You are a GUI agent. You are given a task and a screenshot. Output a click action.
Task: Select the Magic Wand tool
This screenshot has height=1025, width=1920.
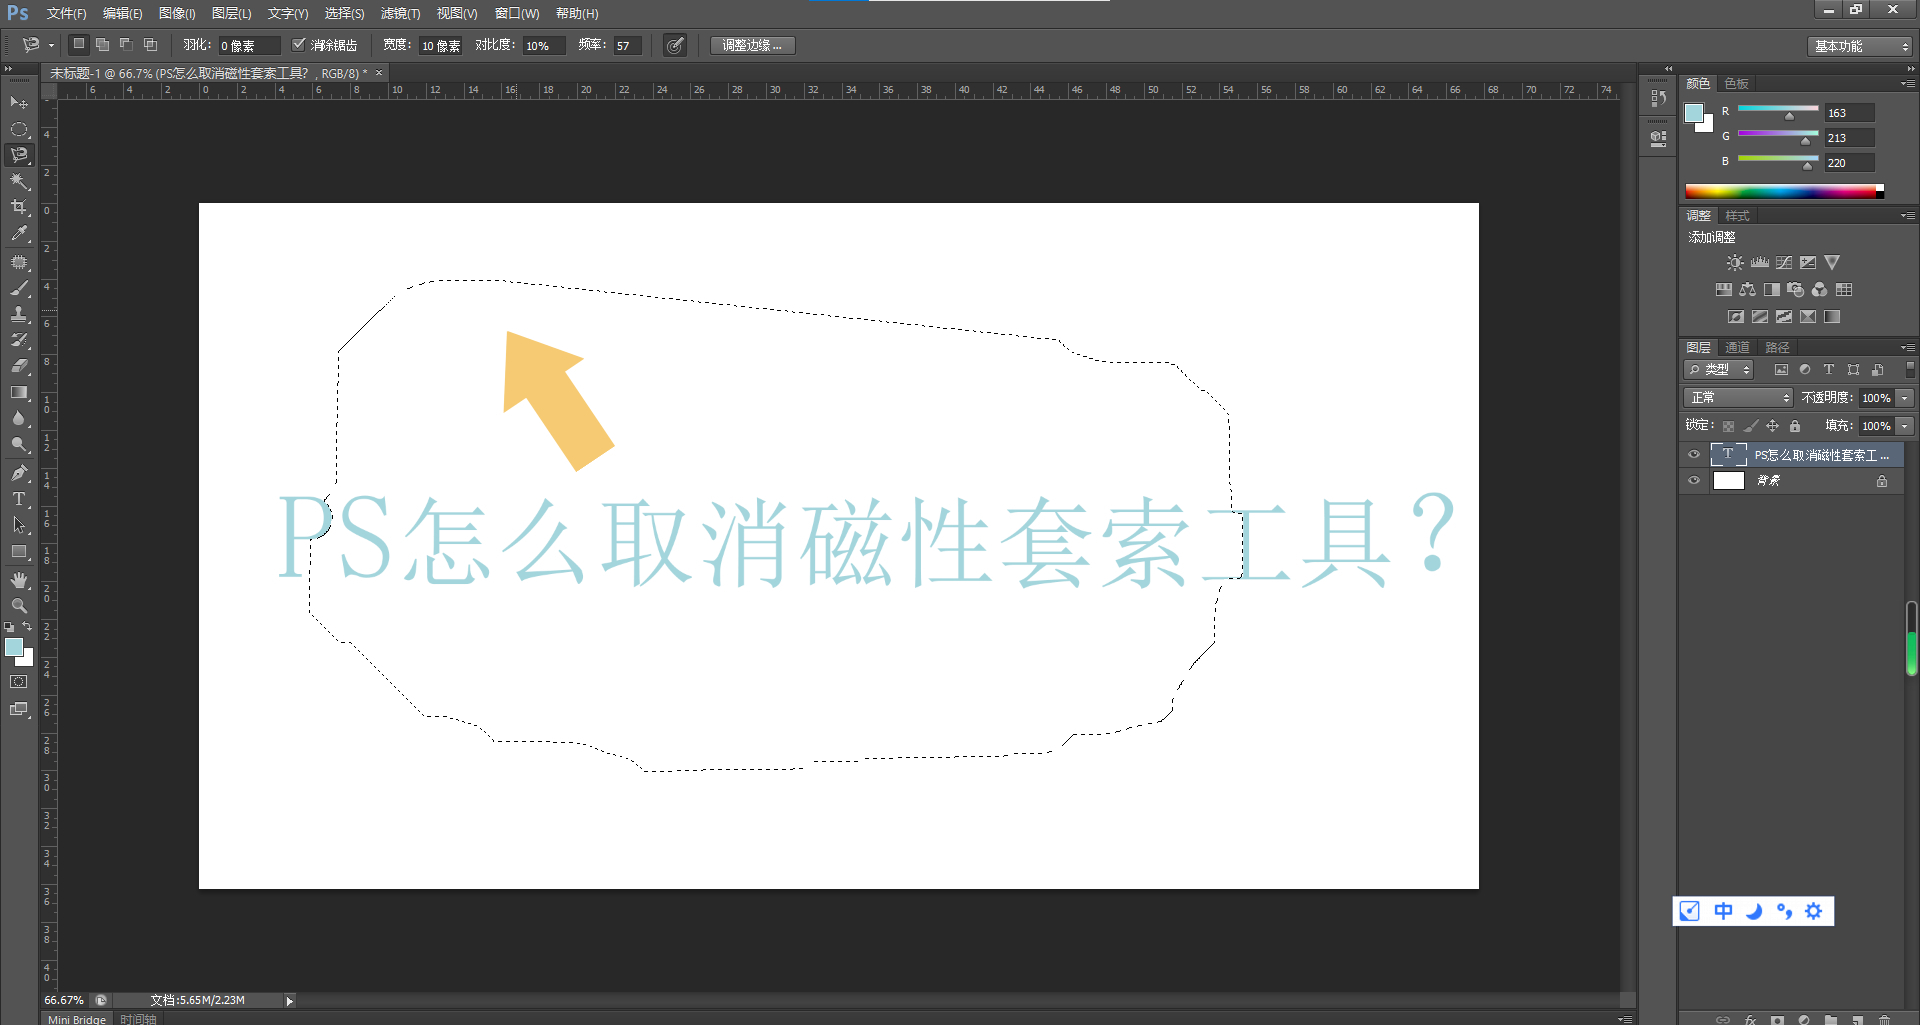click(x=19, y=181)
